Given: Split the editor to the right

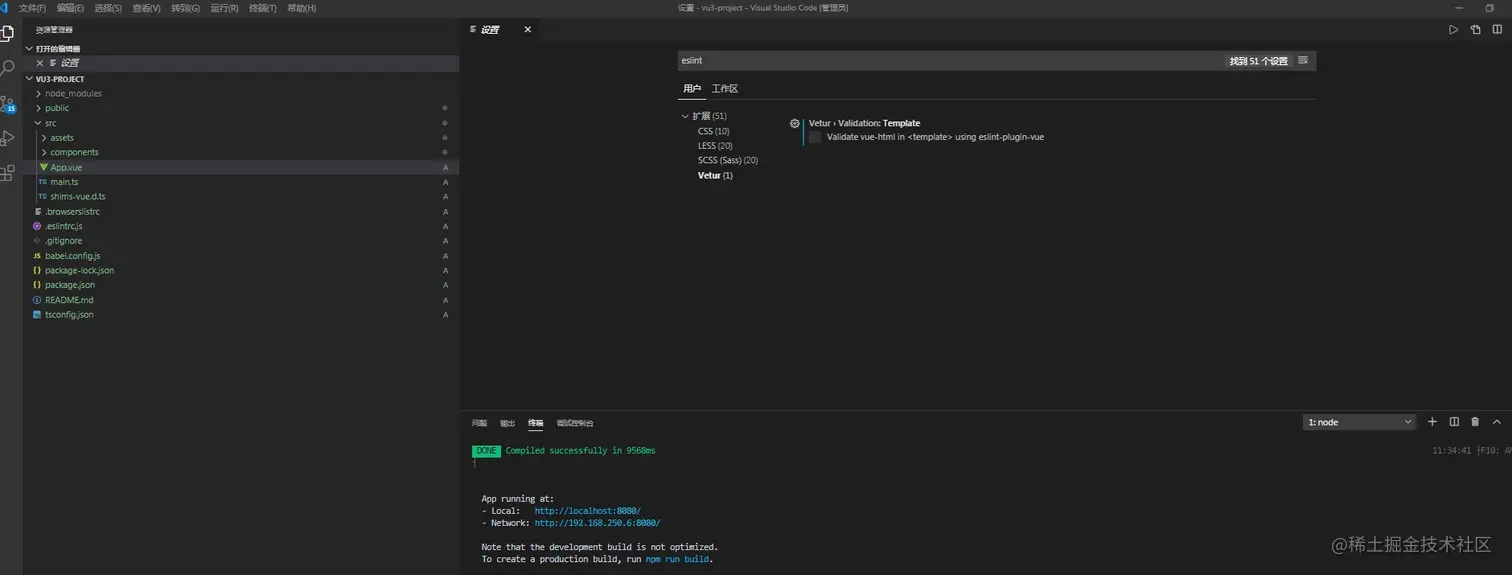Looking at the screenshot, I should pyautogui.click(x=1497, y=30).
